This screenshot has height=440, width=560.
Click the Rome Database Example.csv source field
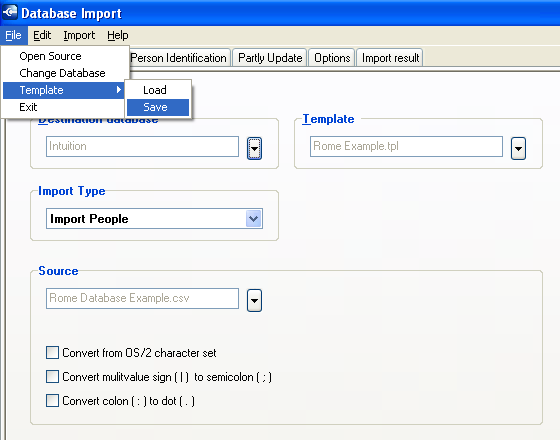142,298
